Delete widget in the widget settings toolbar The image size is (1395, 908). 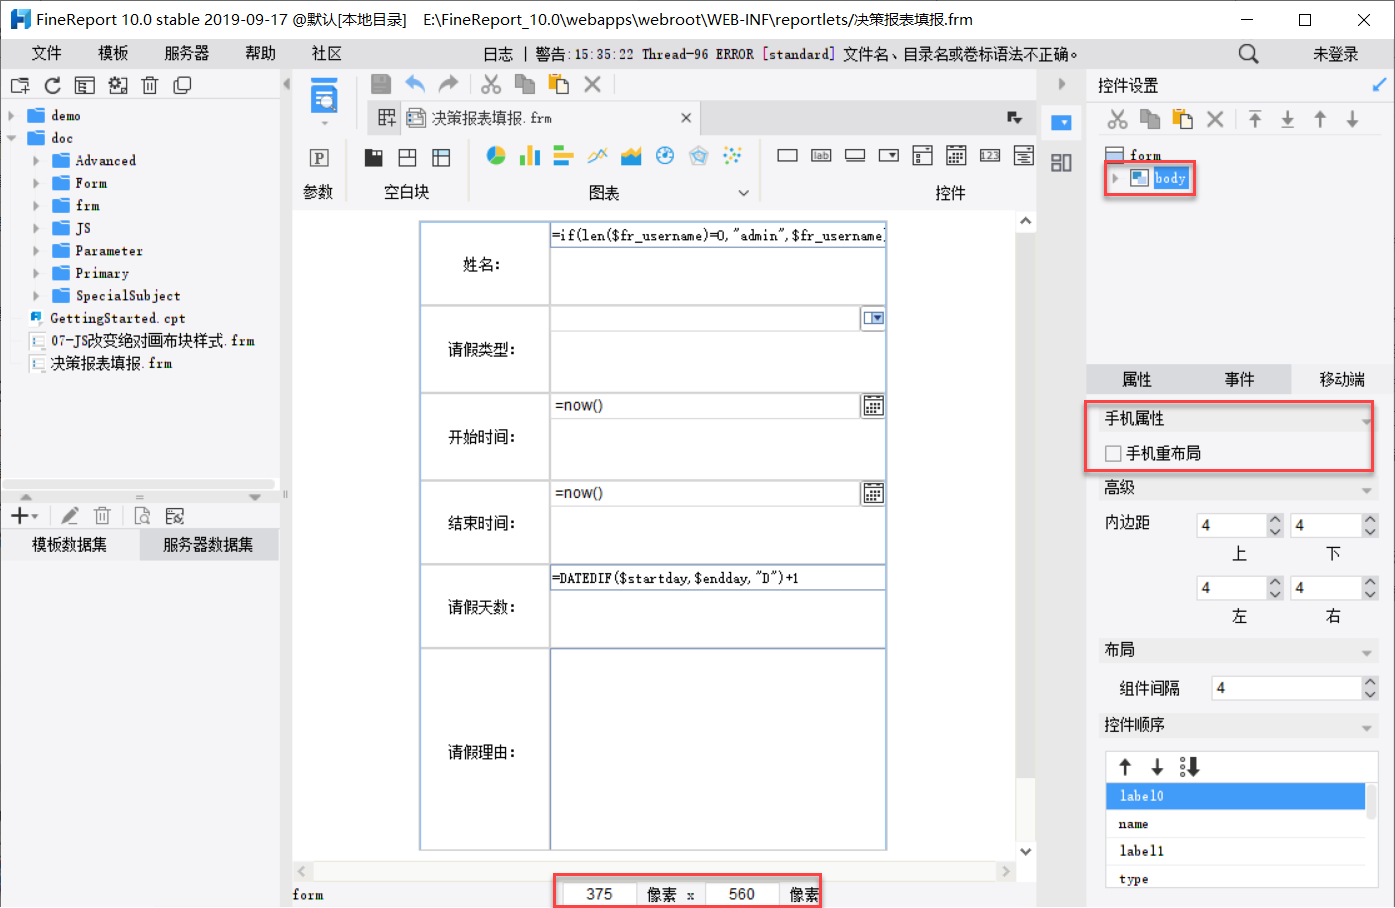click(1215, 119)
